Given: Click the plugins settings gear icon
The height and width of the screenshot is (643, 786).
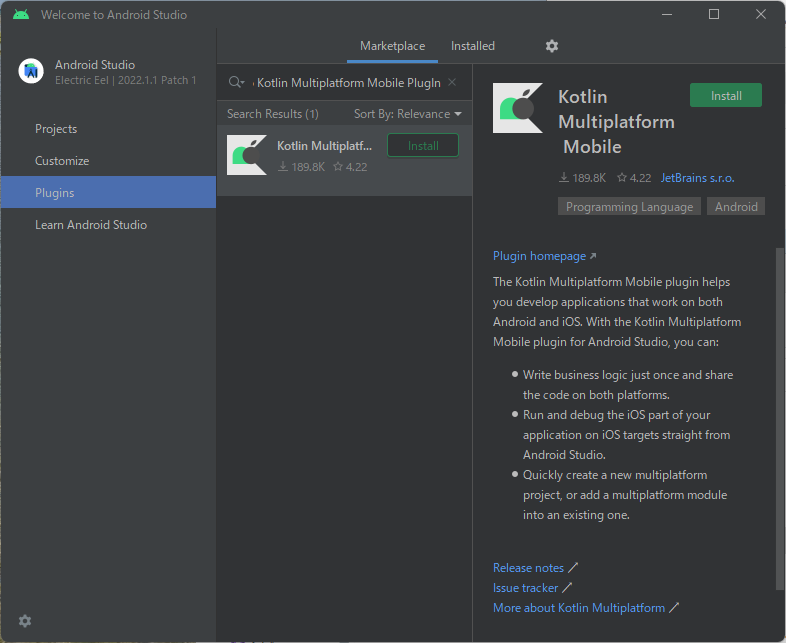Looking at the screenshot, I should click(552, 46).
